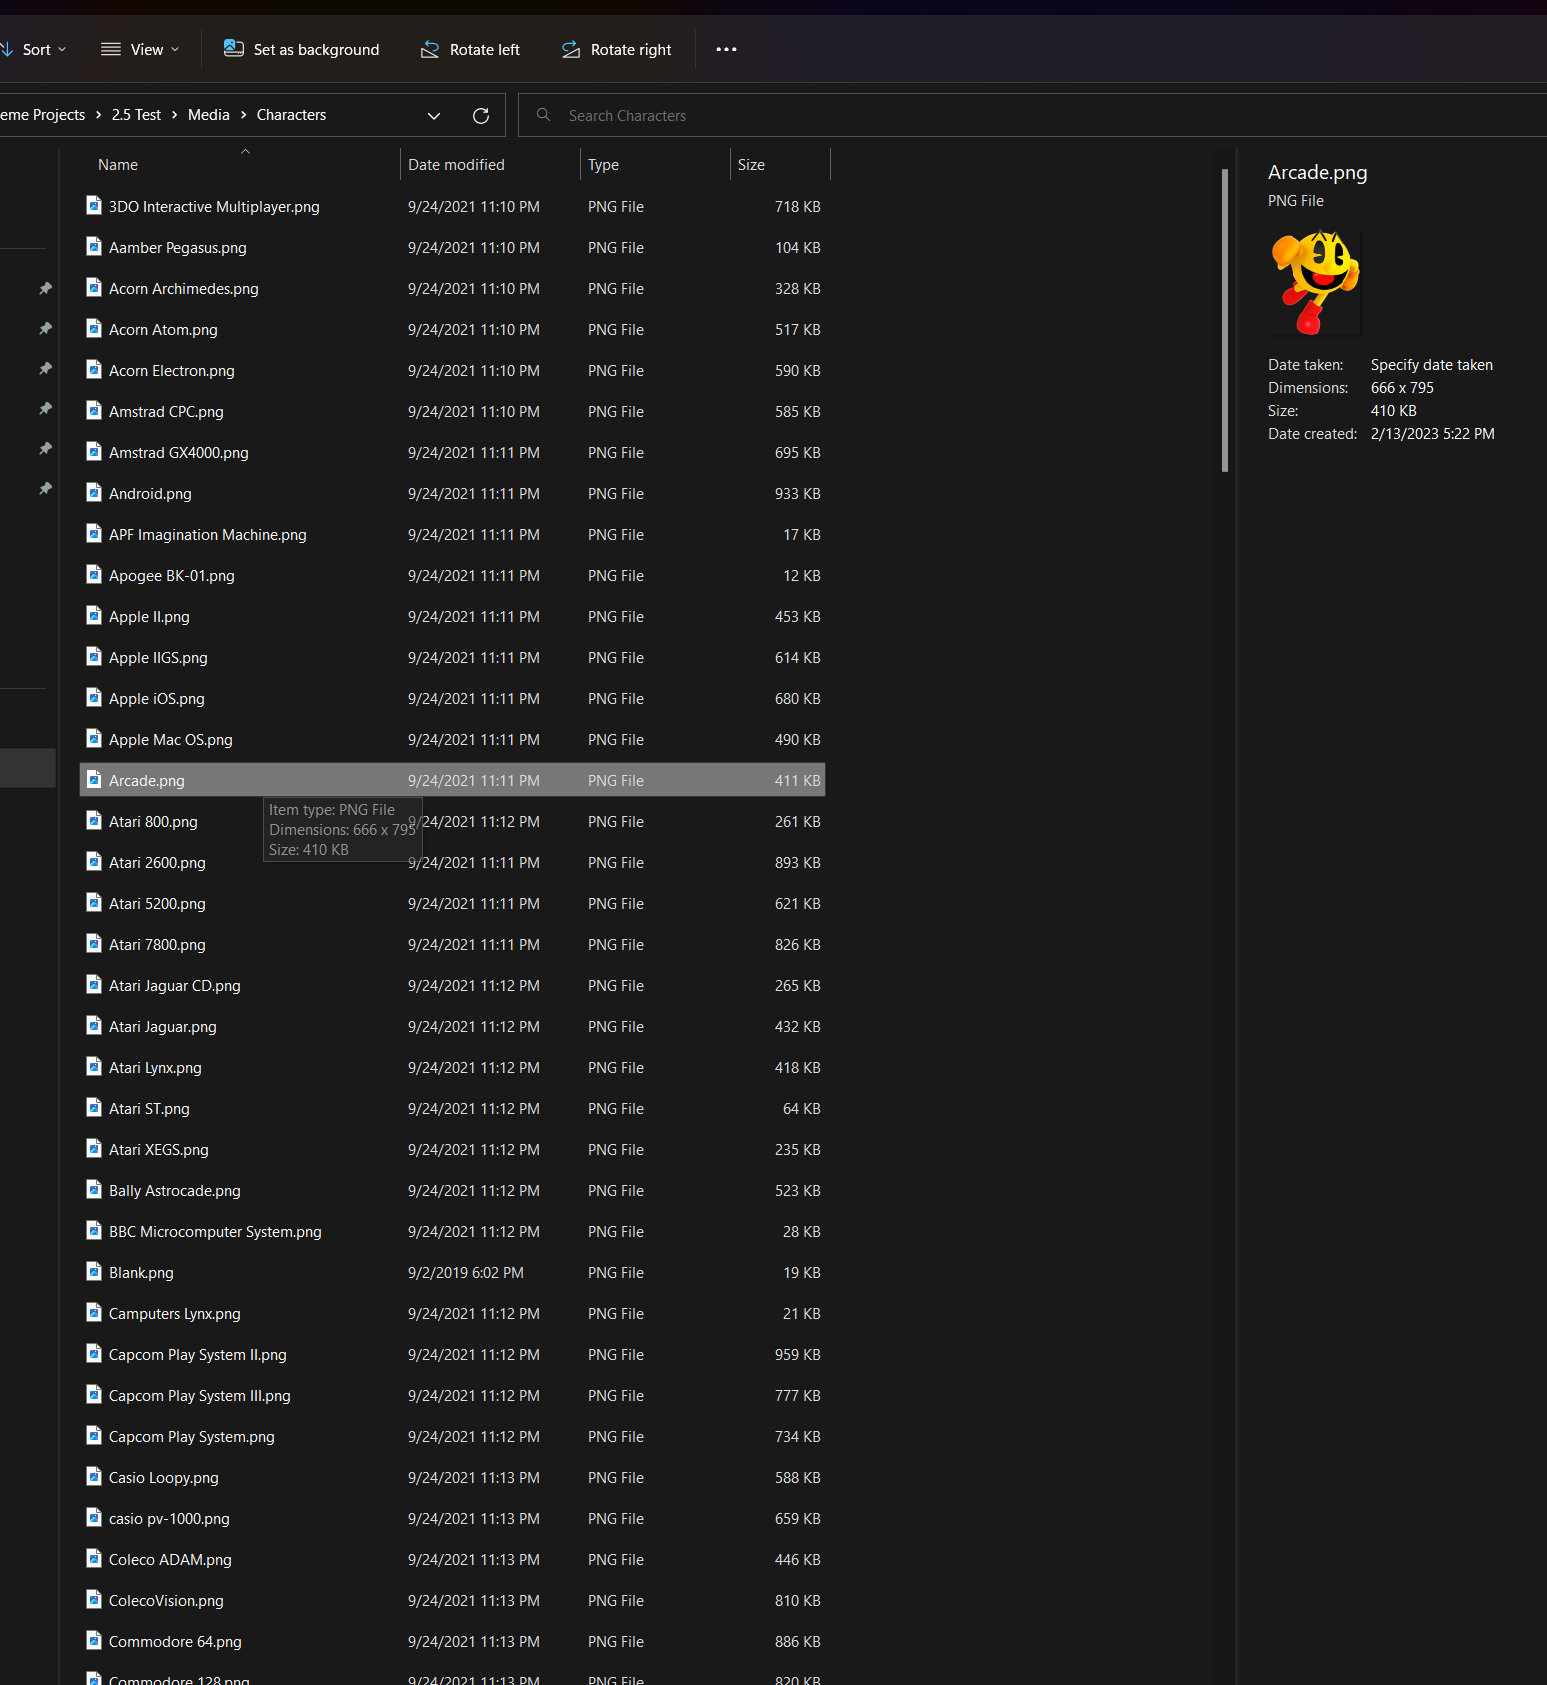This screenshot has height=1685, width=1547.
Task: Select Blank.png file icon
Action: tap(94, 1272)
